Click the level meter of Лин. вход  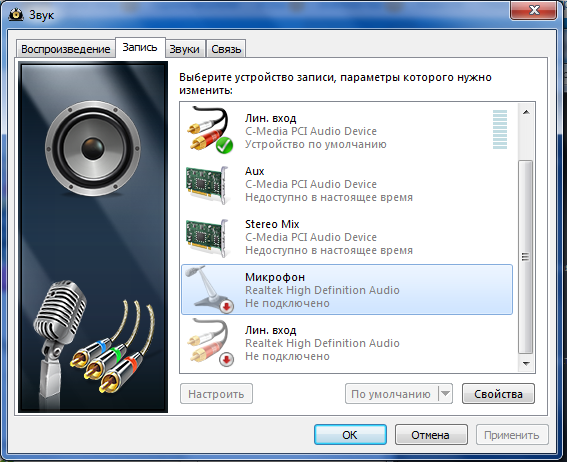(x=500, y=129)
